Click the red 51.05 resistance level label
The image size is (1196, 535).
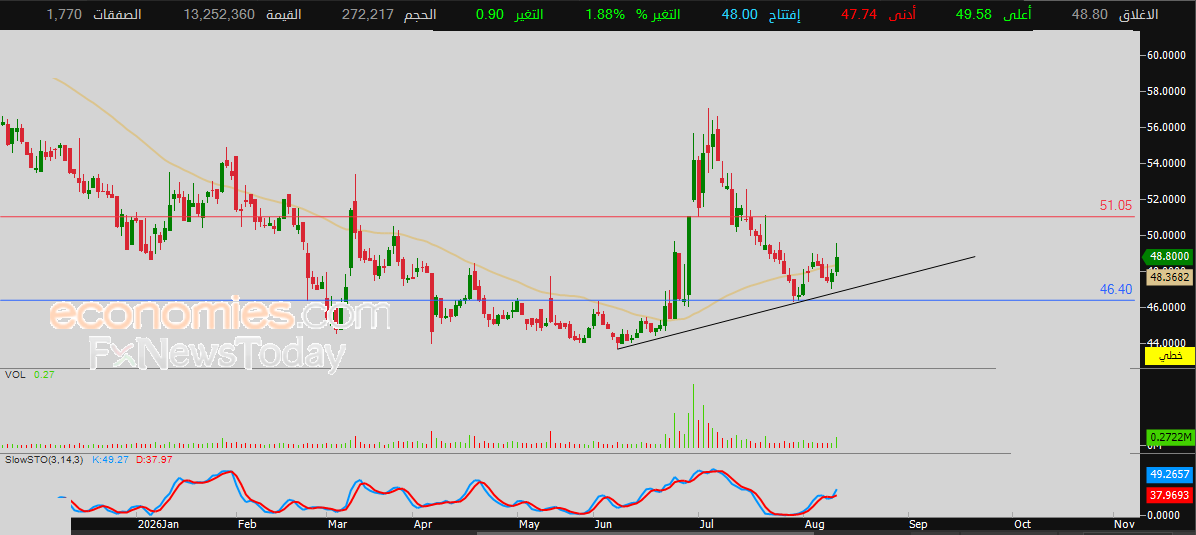1116,205
